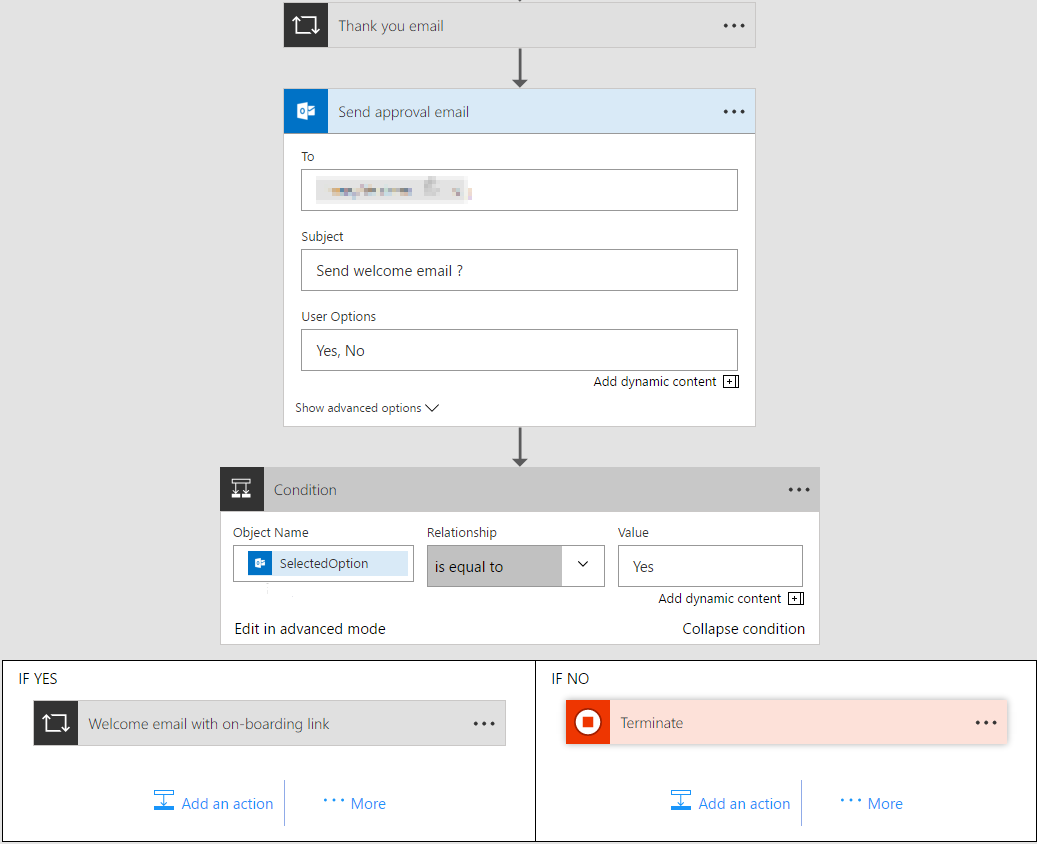Open the Terminate action ellipsis menu
The width and height of the screenshot is (1037, 844).
pyautogui.click(x=986, y=723)
